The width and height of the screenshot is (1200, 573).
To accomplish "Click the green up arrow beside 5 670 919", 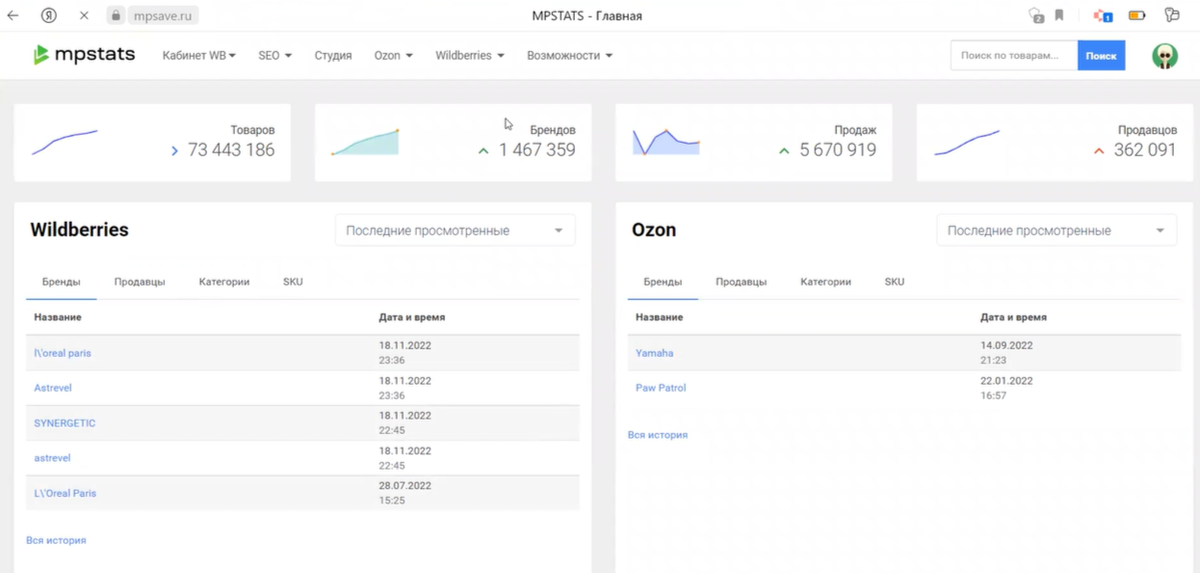I will pyautogui.click(x=784, y=151).
